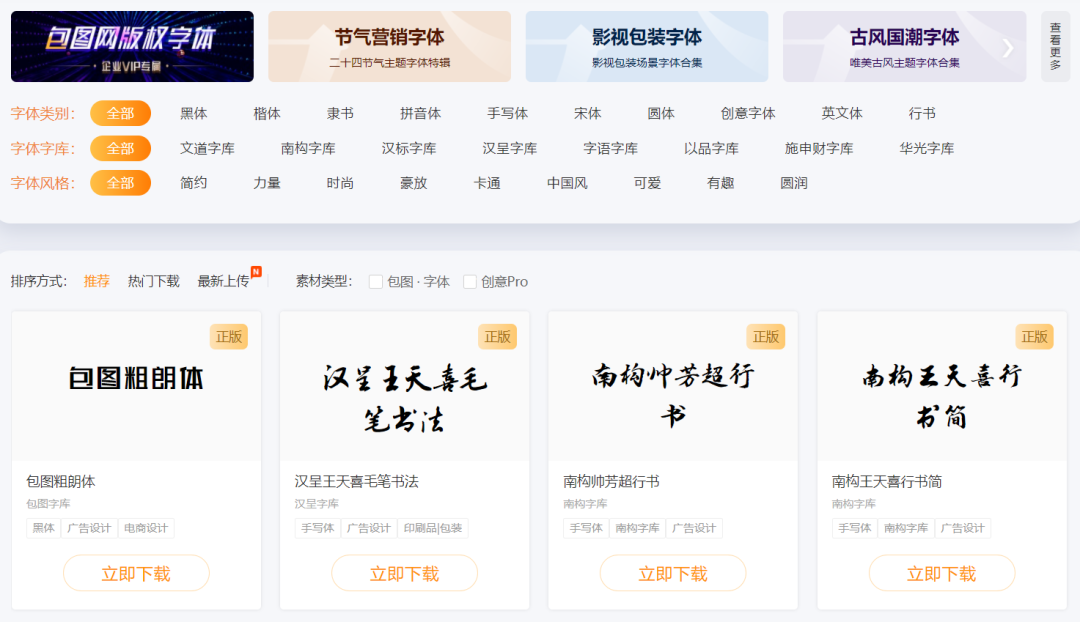This screenshot has width=1080, height=622.
Task: Filter font style by 可爱
Action: (647, 183)
